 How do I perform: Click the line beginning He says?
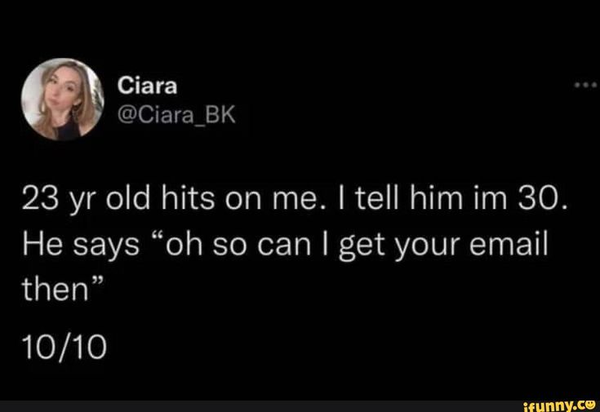point(285,247)
